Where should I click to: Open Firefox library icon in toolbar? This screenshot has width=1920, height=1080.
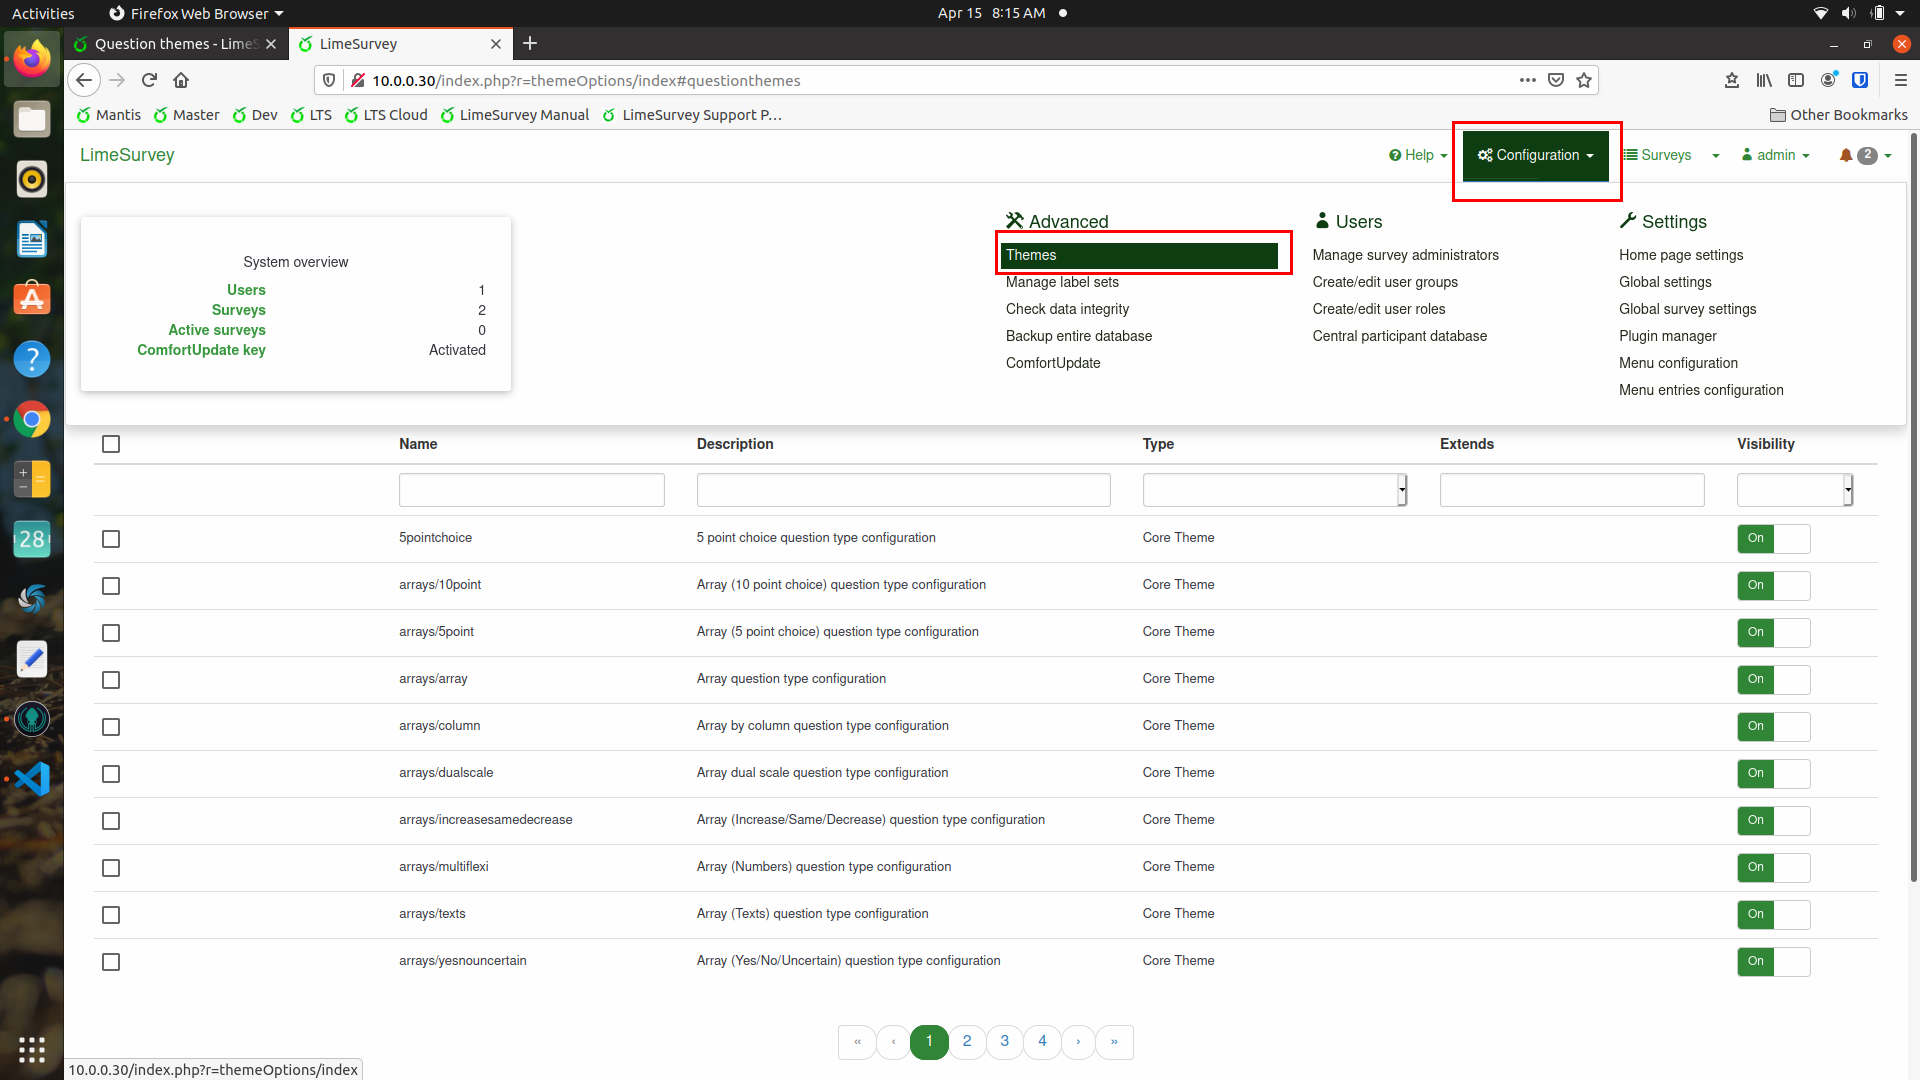point(1764,80)
